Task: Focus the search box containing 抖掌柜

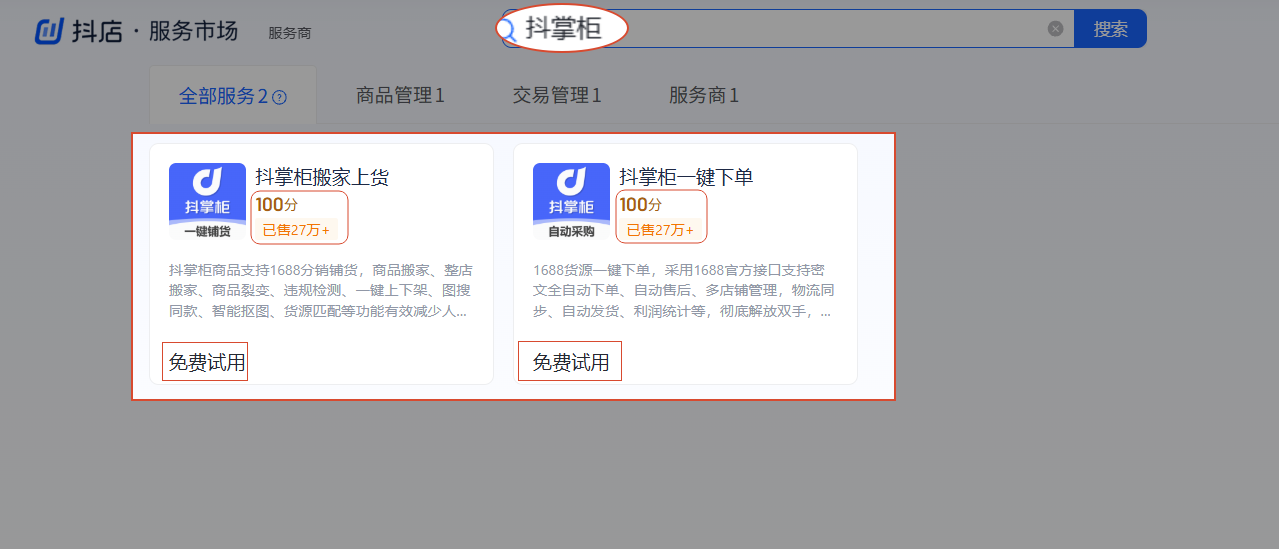Action: [788, 29]
